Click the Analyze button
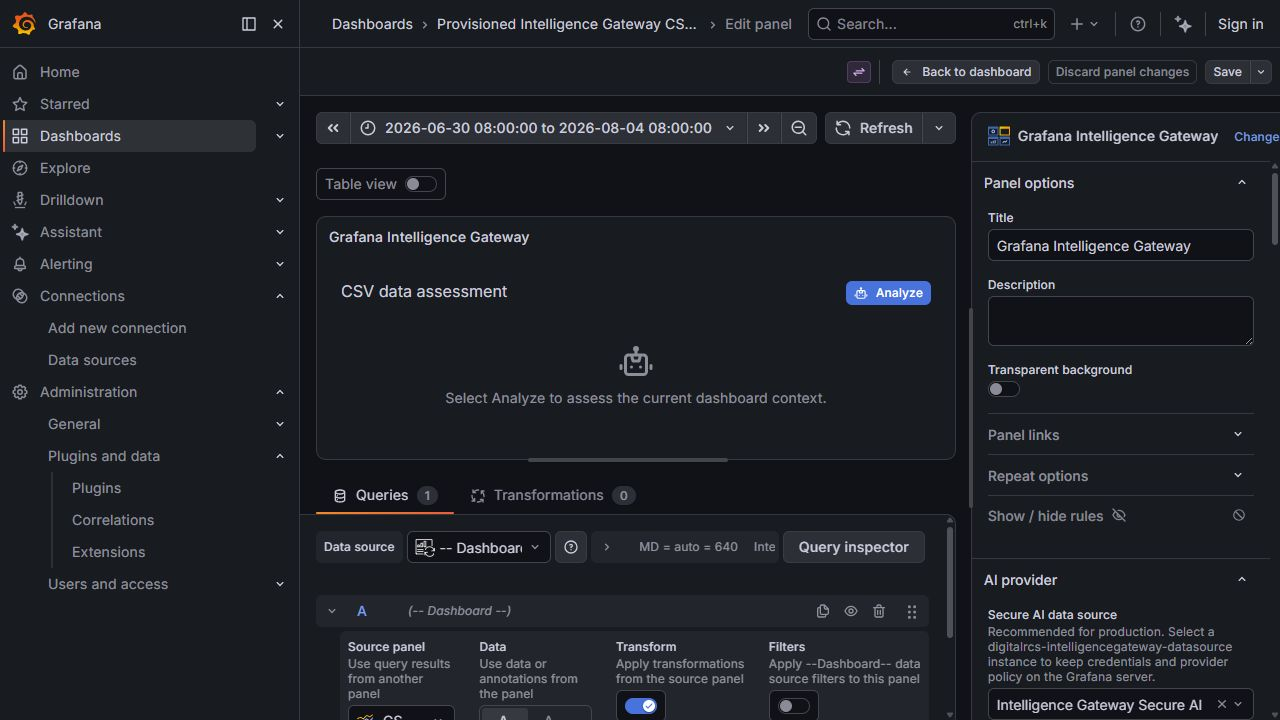This screenshot has width=1280, height=720. [888, 293]
